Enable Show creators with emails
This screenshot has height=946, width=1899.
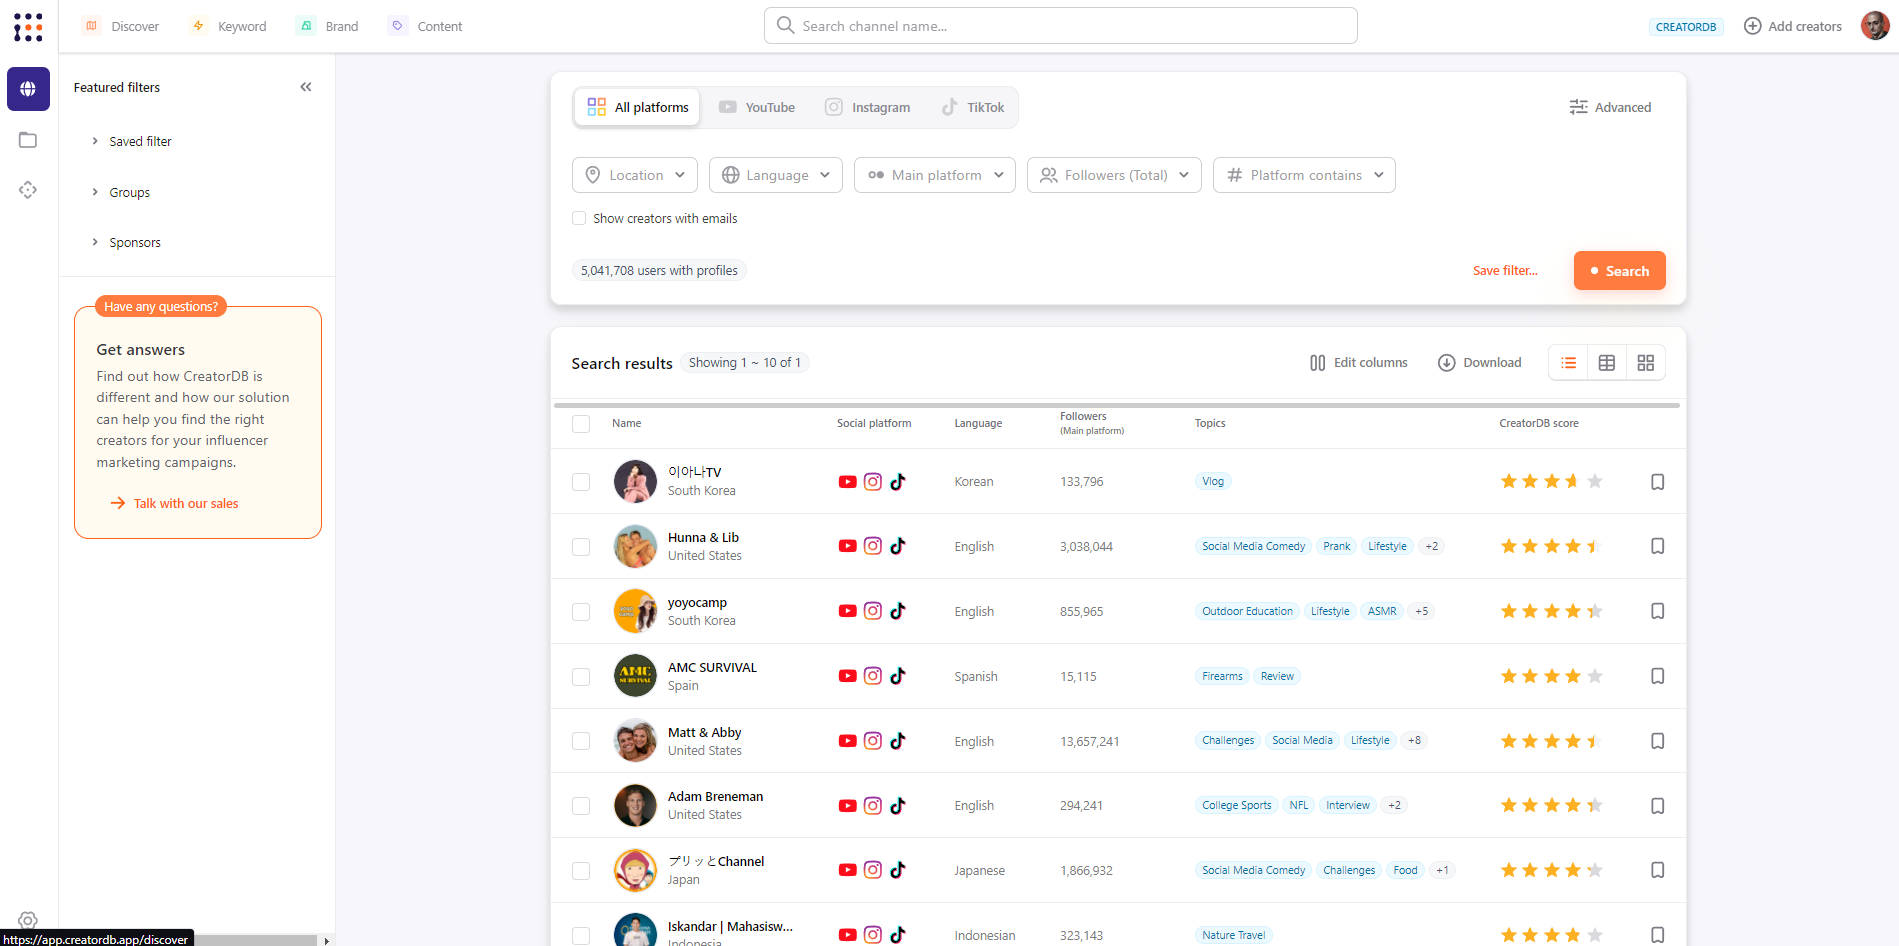point(579,218)
